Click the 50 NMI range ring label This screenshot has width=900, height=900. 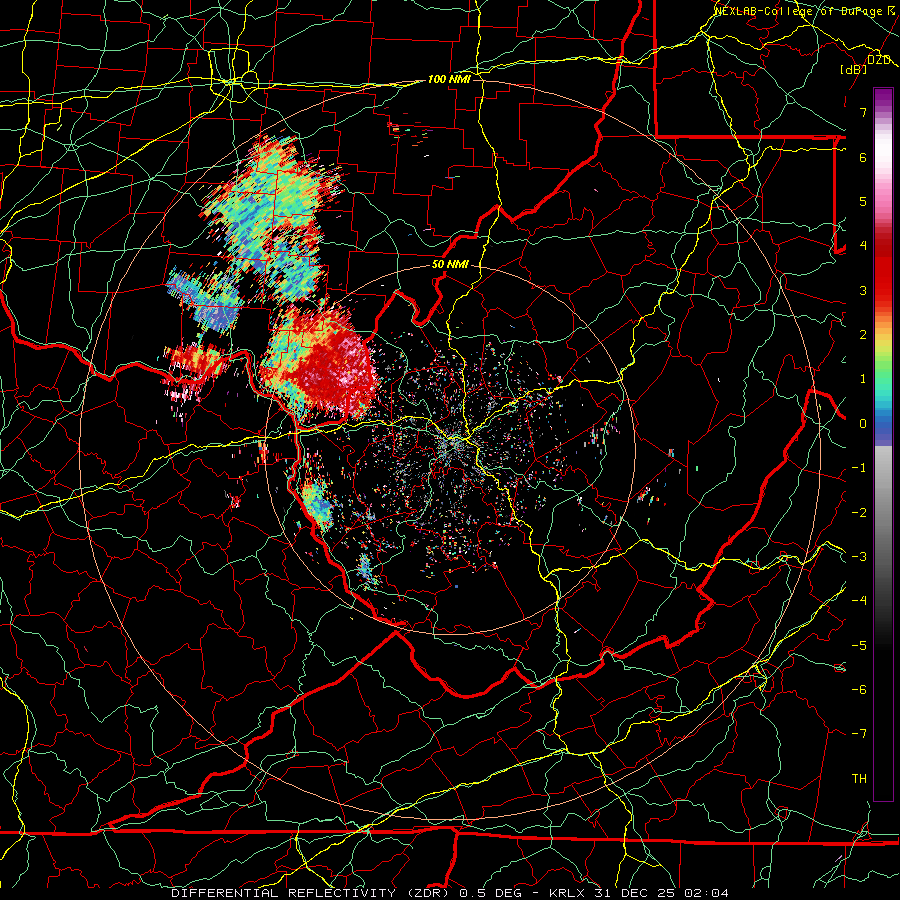[x=450, y=265]
